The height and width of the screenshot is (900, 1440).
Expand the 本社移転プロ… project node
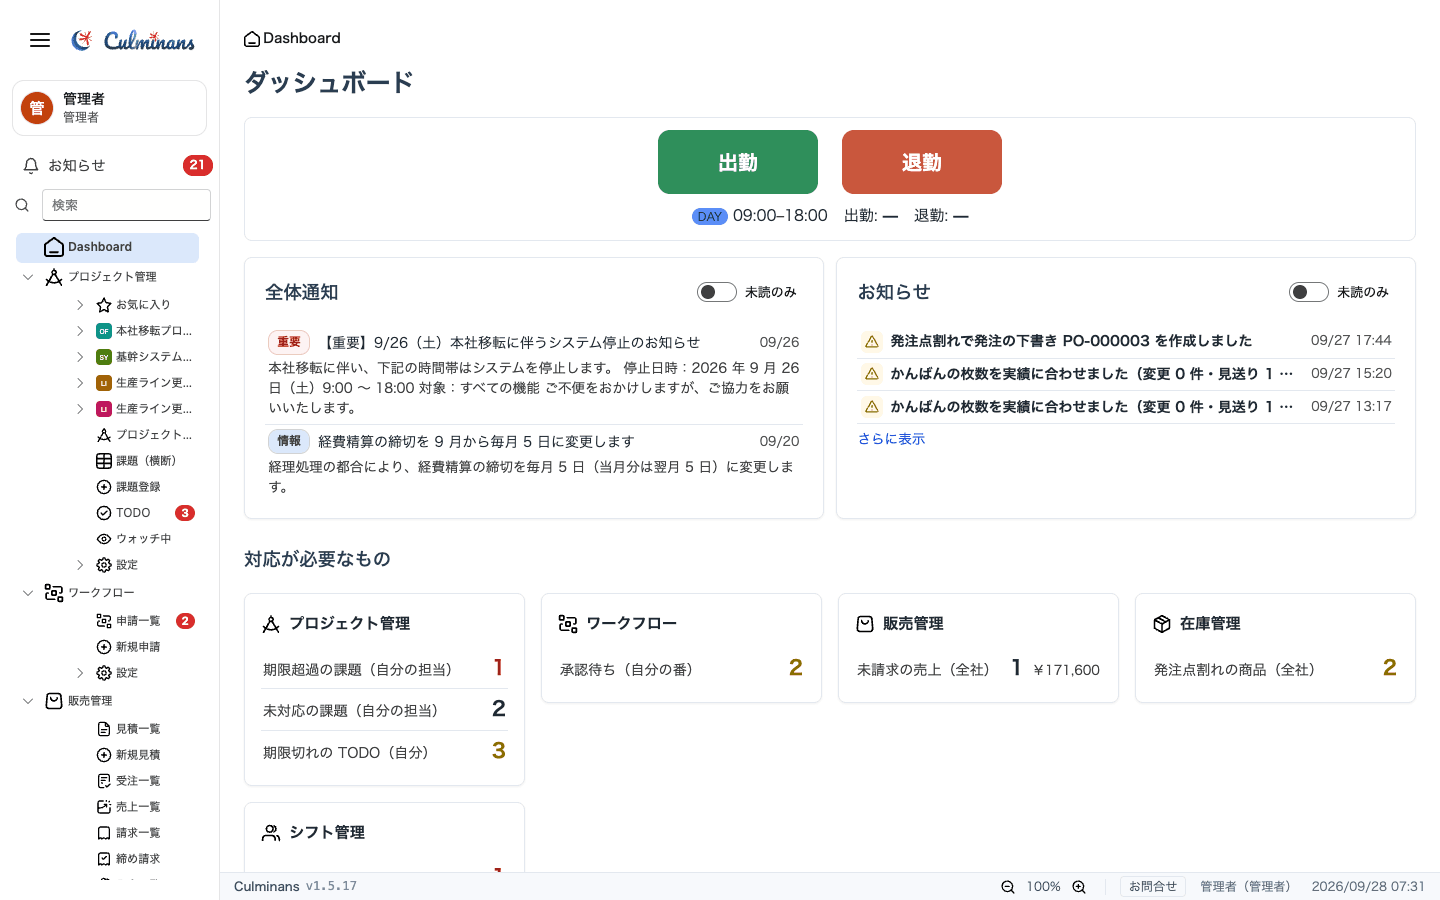click(x=80, y=331)
